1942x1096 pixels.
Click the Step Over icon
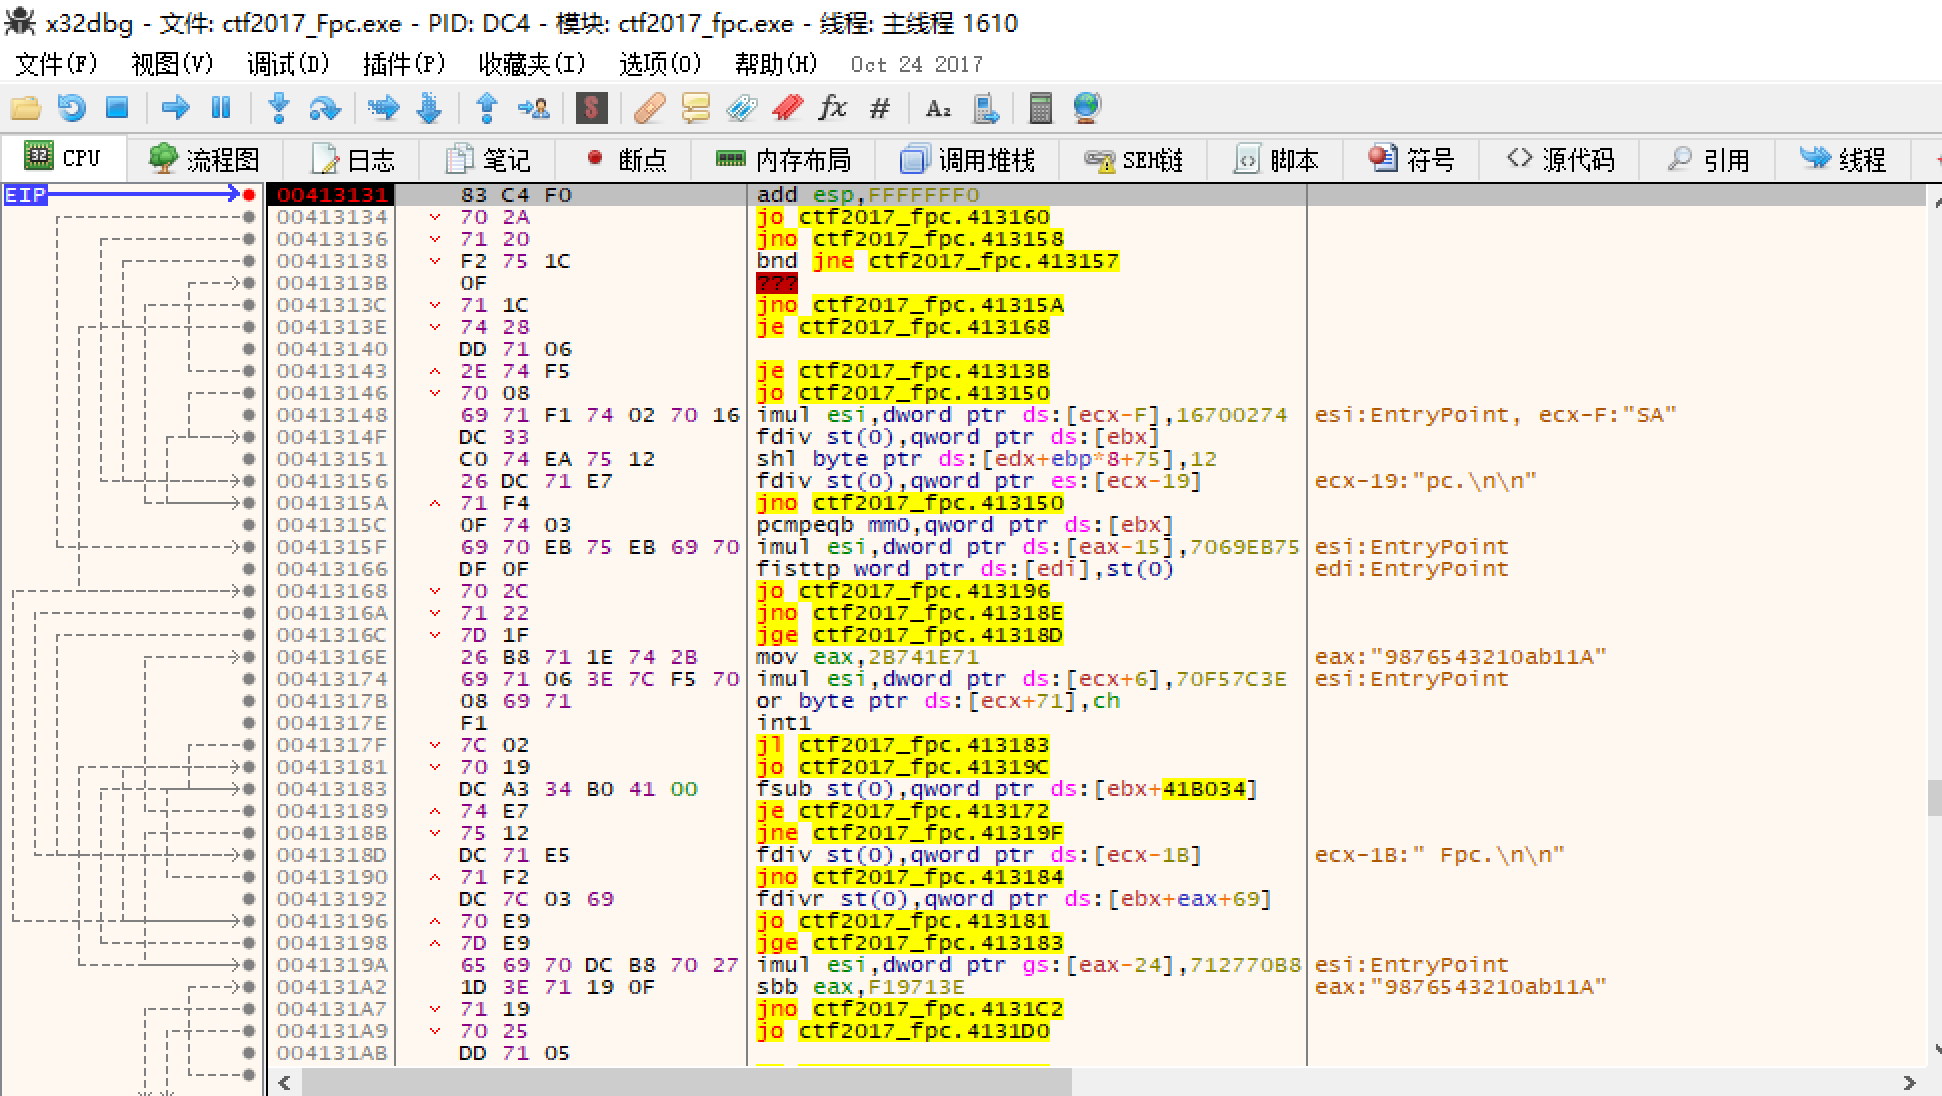325,108
